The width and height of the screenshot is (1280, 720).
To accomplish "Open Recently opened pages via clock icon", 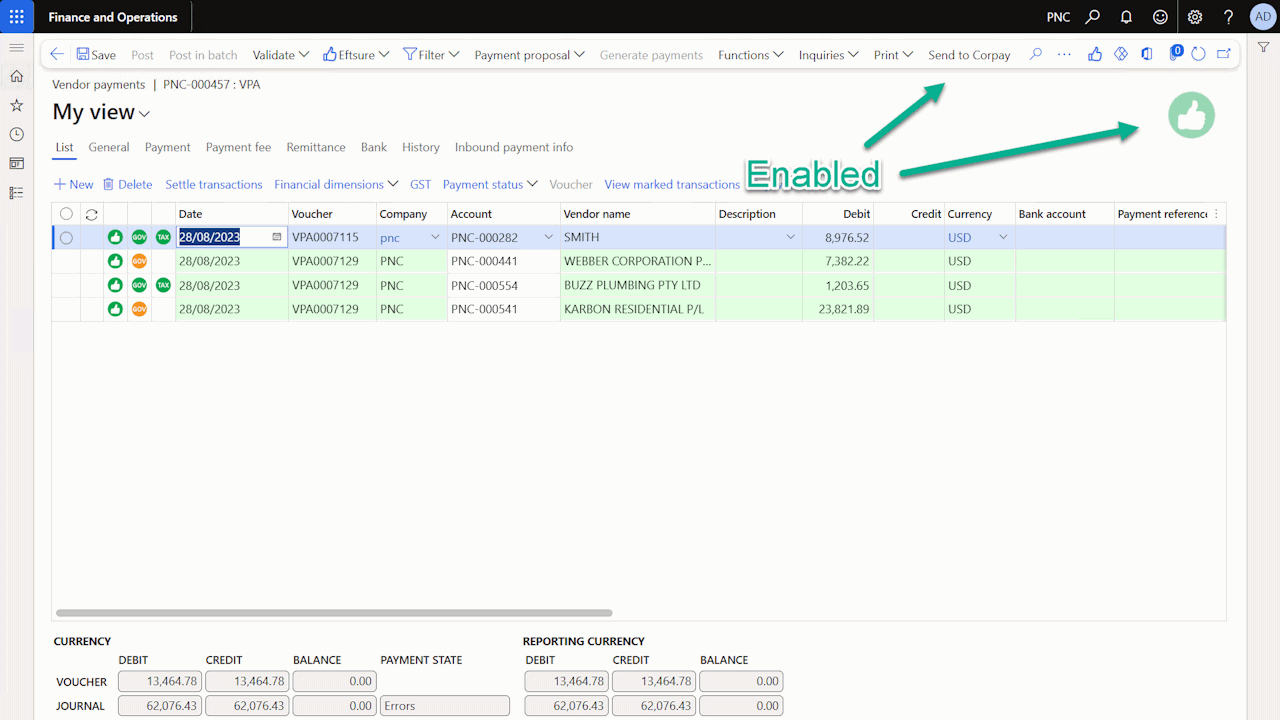I will (x=16, y=133).
